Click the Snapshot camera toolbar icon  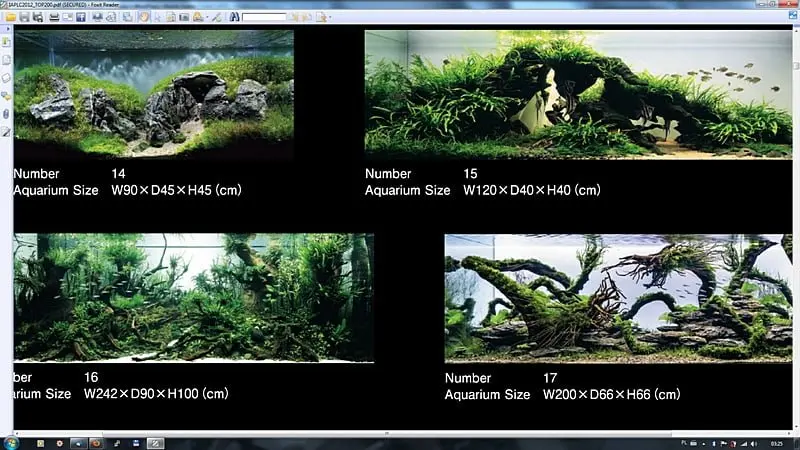point(184,17)
